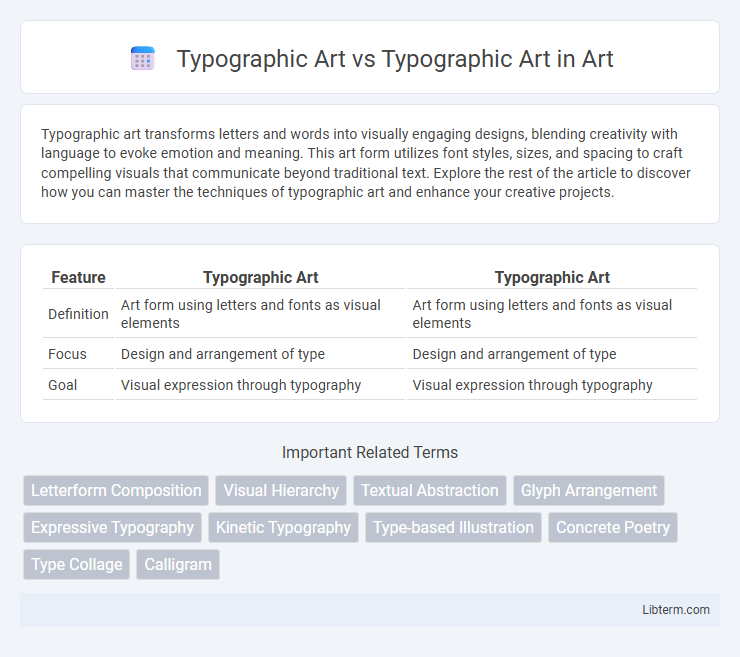The width and height of the screenshot is (740, 657).
Task: Select the 'Definition' row label
Action: pos(78,314)
